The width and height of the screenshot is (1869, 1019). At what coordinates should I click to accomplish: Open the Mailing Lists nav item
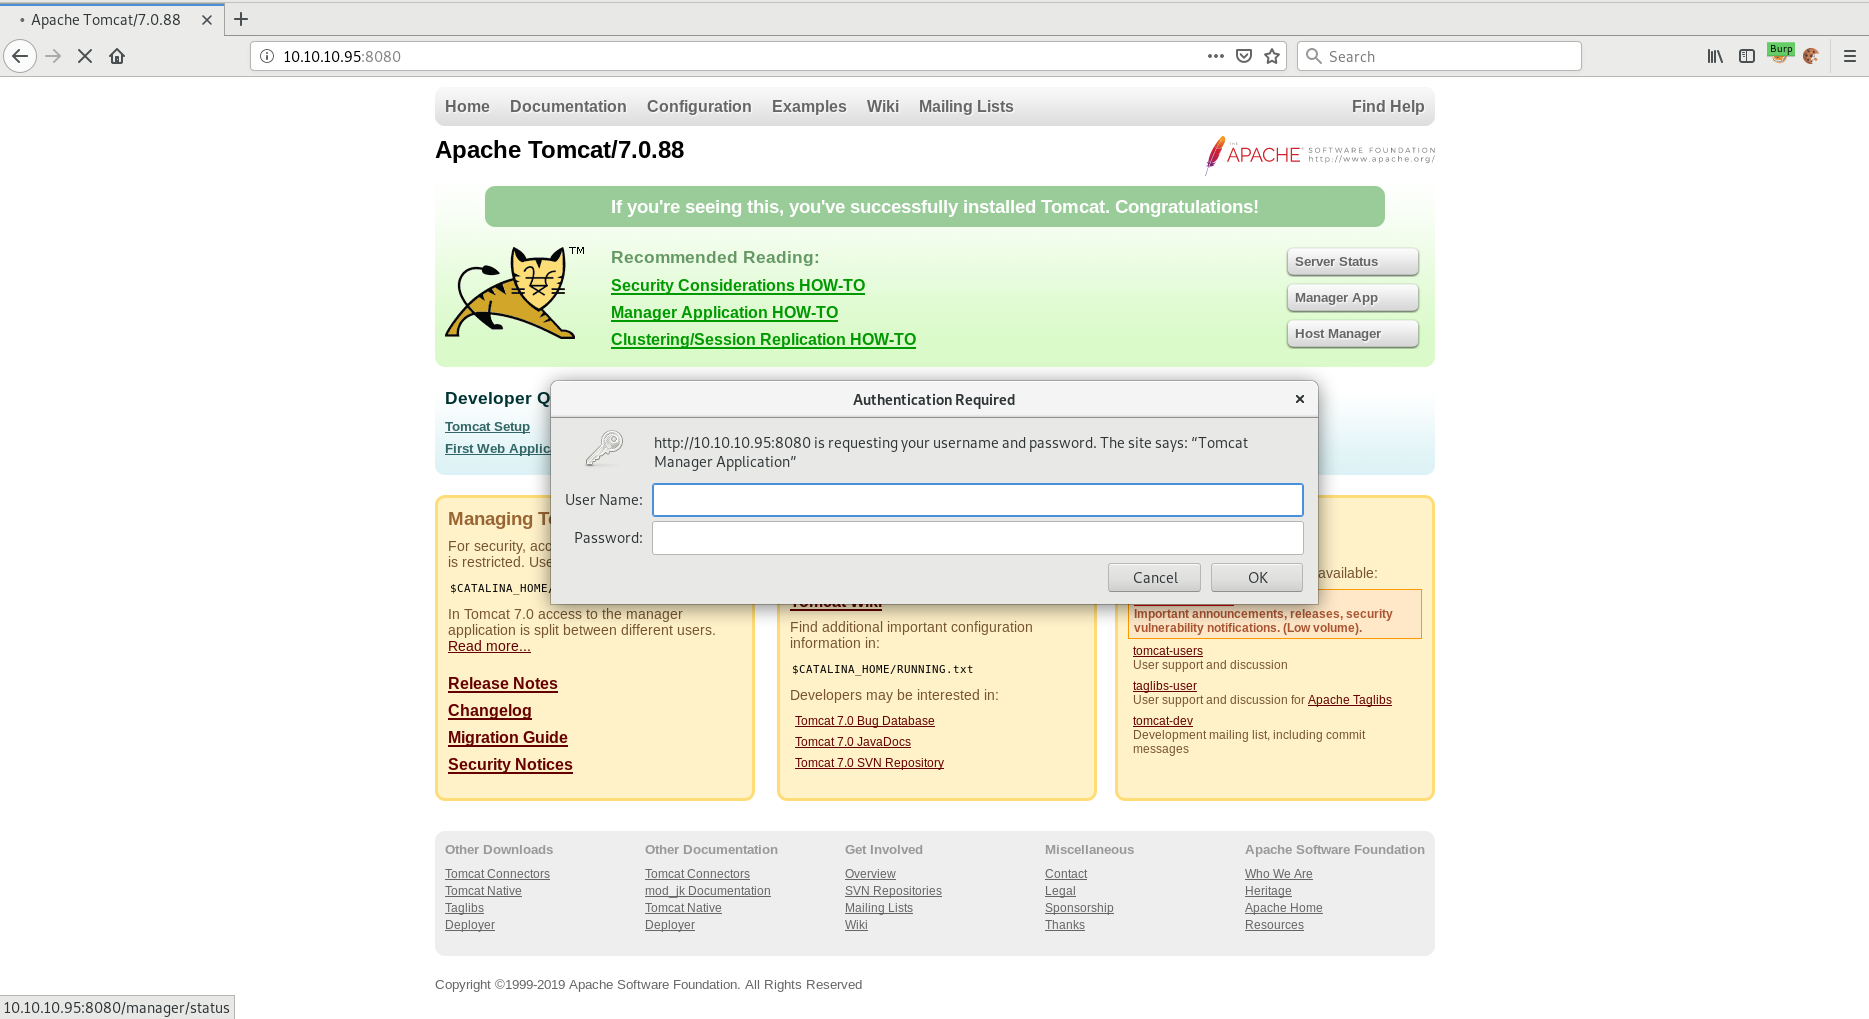click(966, 106)
